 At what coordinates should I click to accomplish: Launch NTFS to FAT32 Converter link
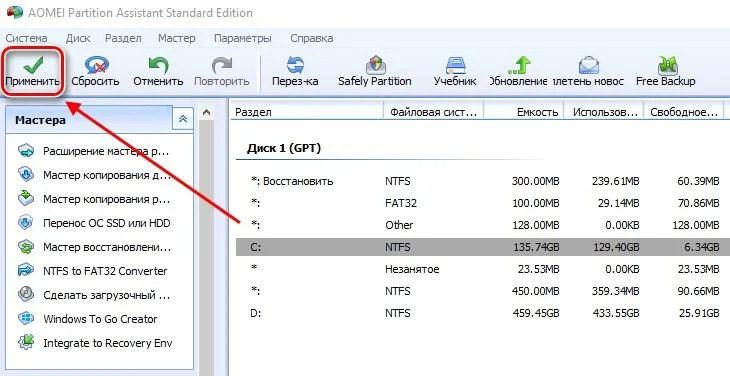pyautogui.click(x=105, y=271)
